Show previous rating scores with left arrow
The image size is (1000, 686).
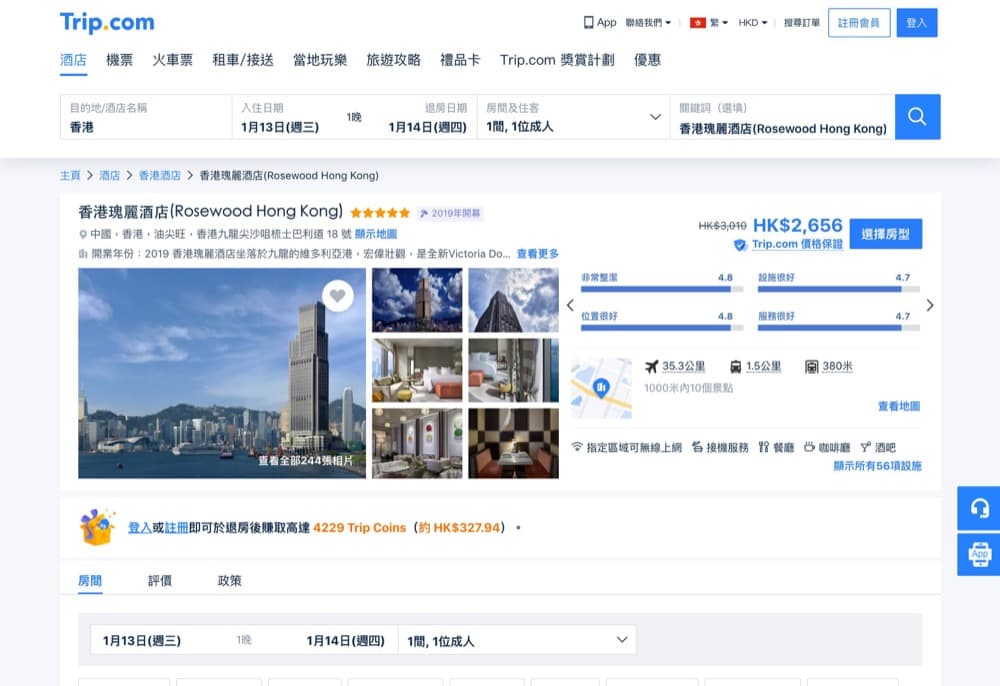click(570, 305)
